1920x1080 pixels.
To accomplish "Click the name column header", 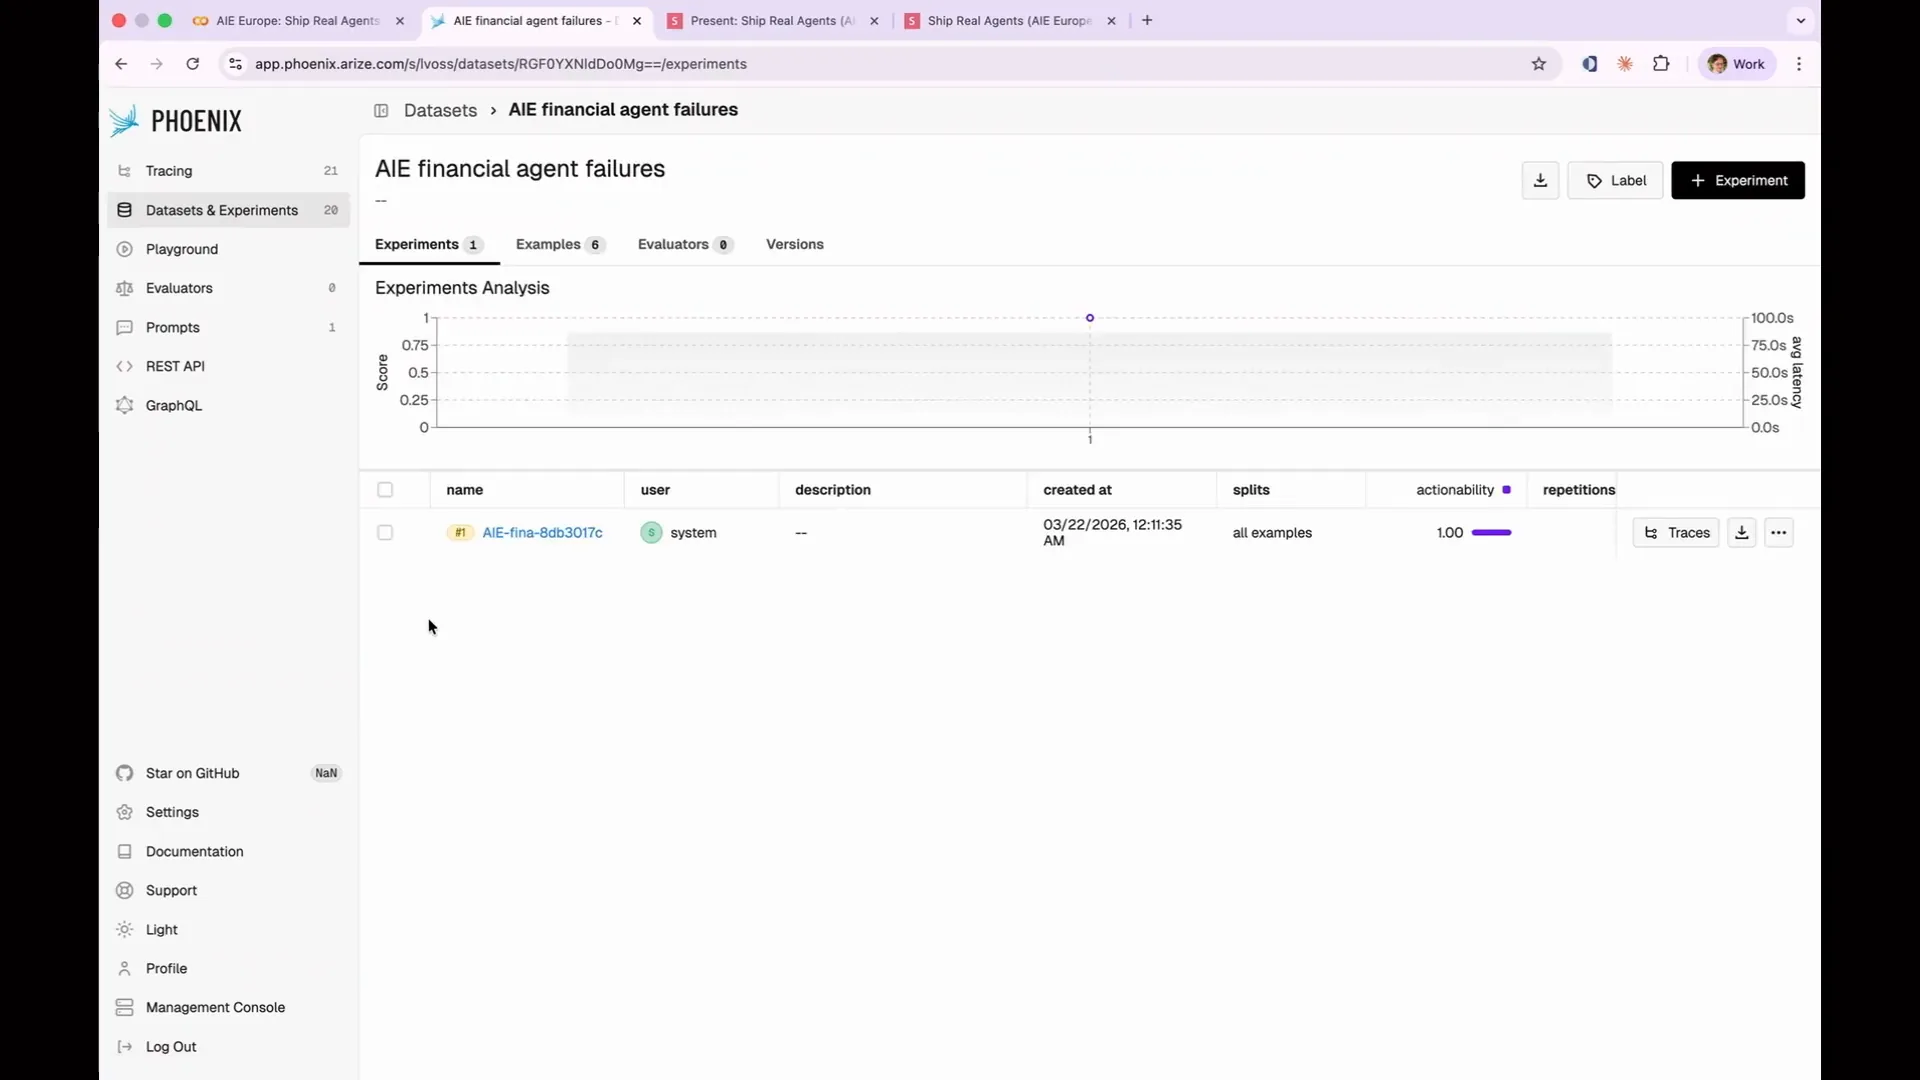I will 465,490.
